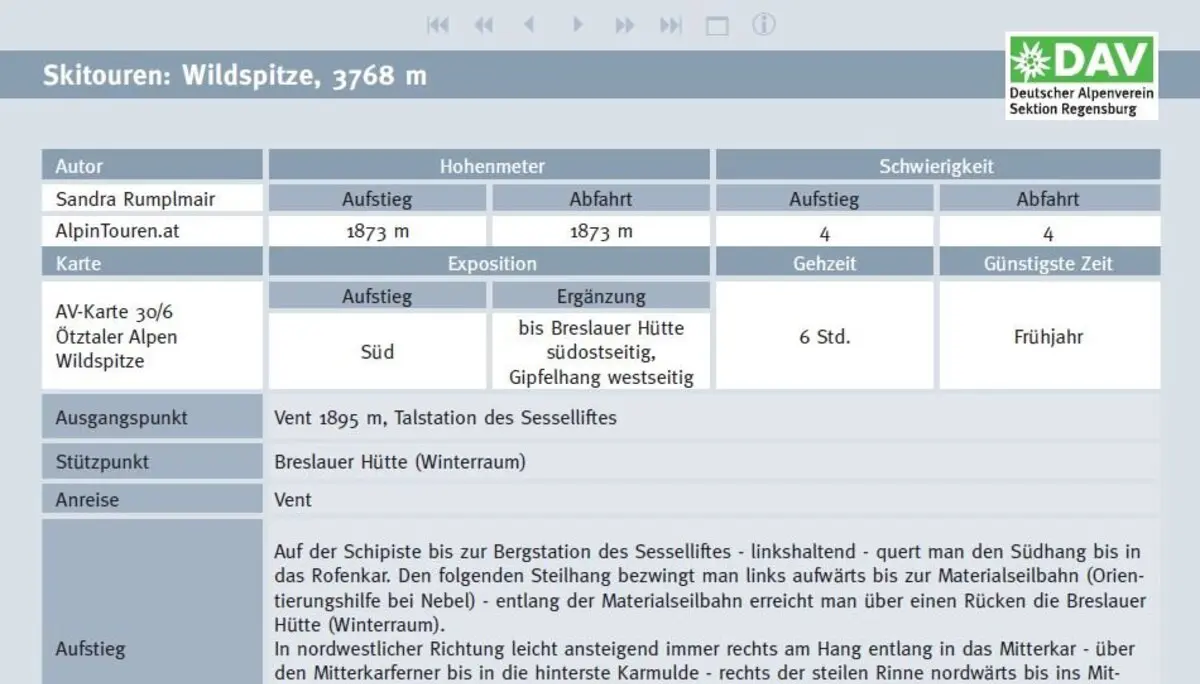1200x684 pixels.
Task: Select the Stützpunkt row label
Action: 151,461
